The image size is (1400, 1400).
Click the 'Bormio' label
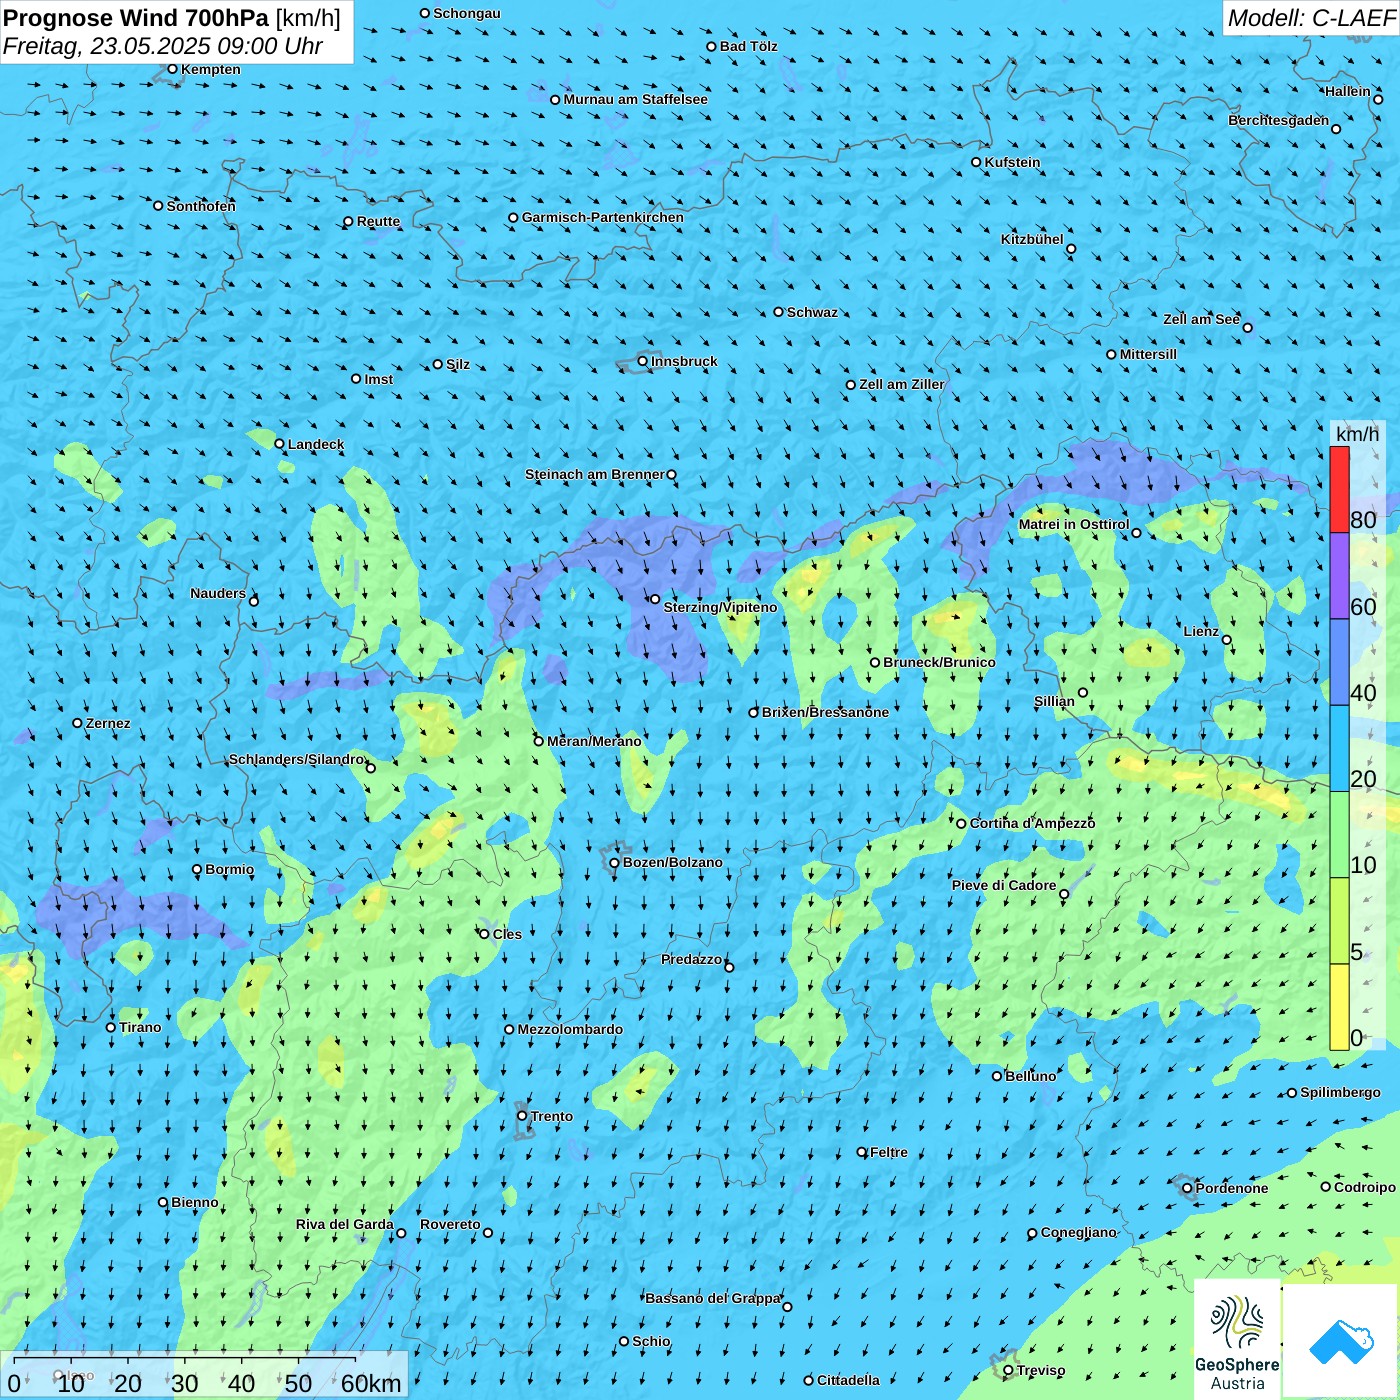tap(229, 869)
